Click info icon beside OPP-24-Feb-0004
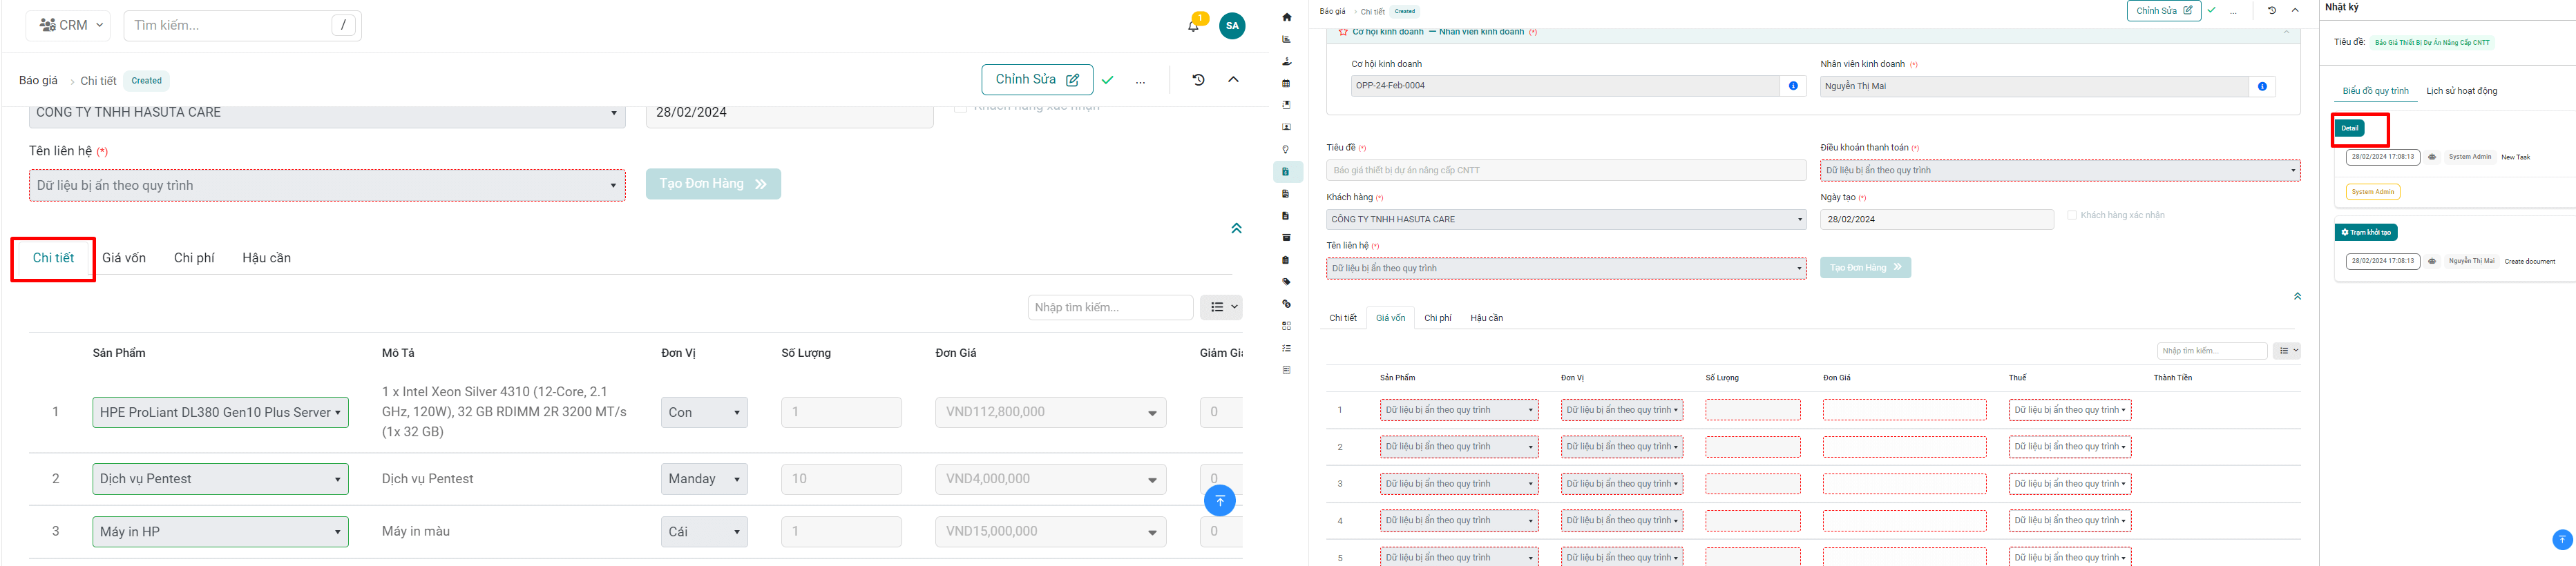 point(1793,86)
